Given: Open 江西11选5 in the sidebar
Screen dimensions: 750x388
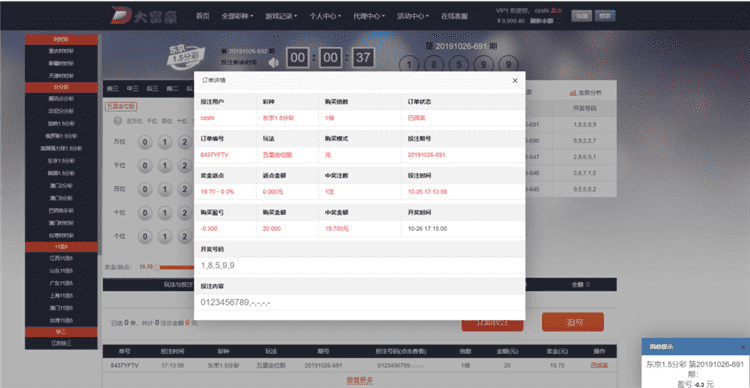Looking at the screenshot, I should (61, 258).
